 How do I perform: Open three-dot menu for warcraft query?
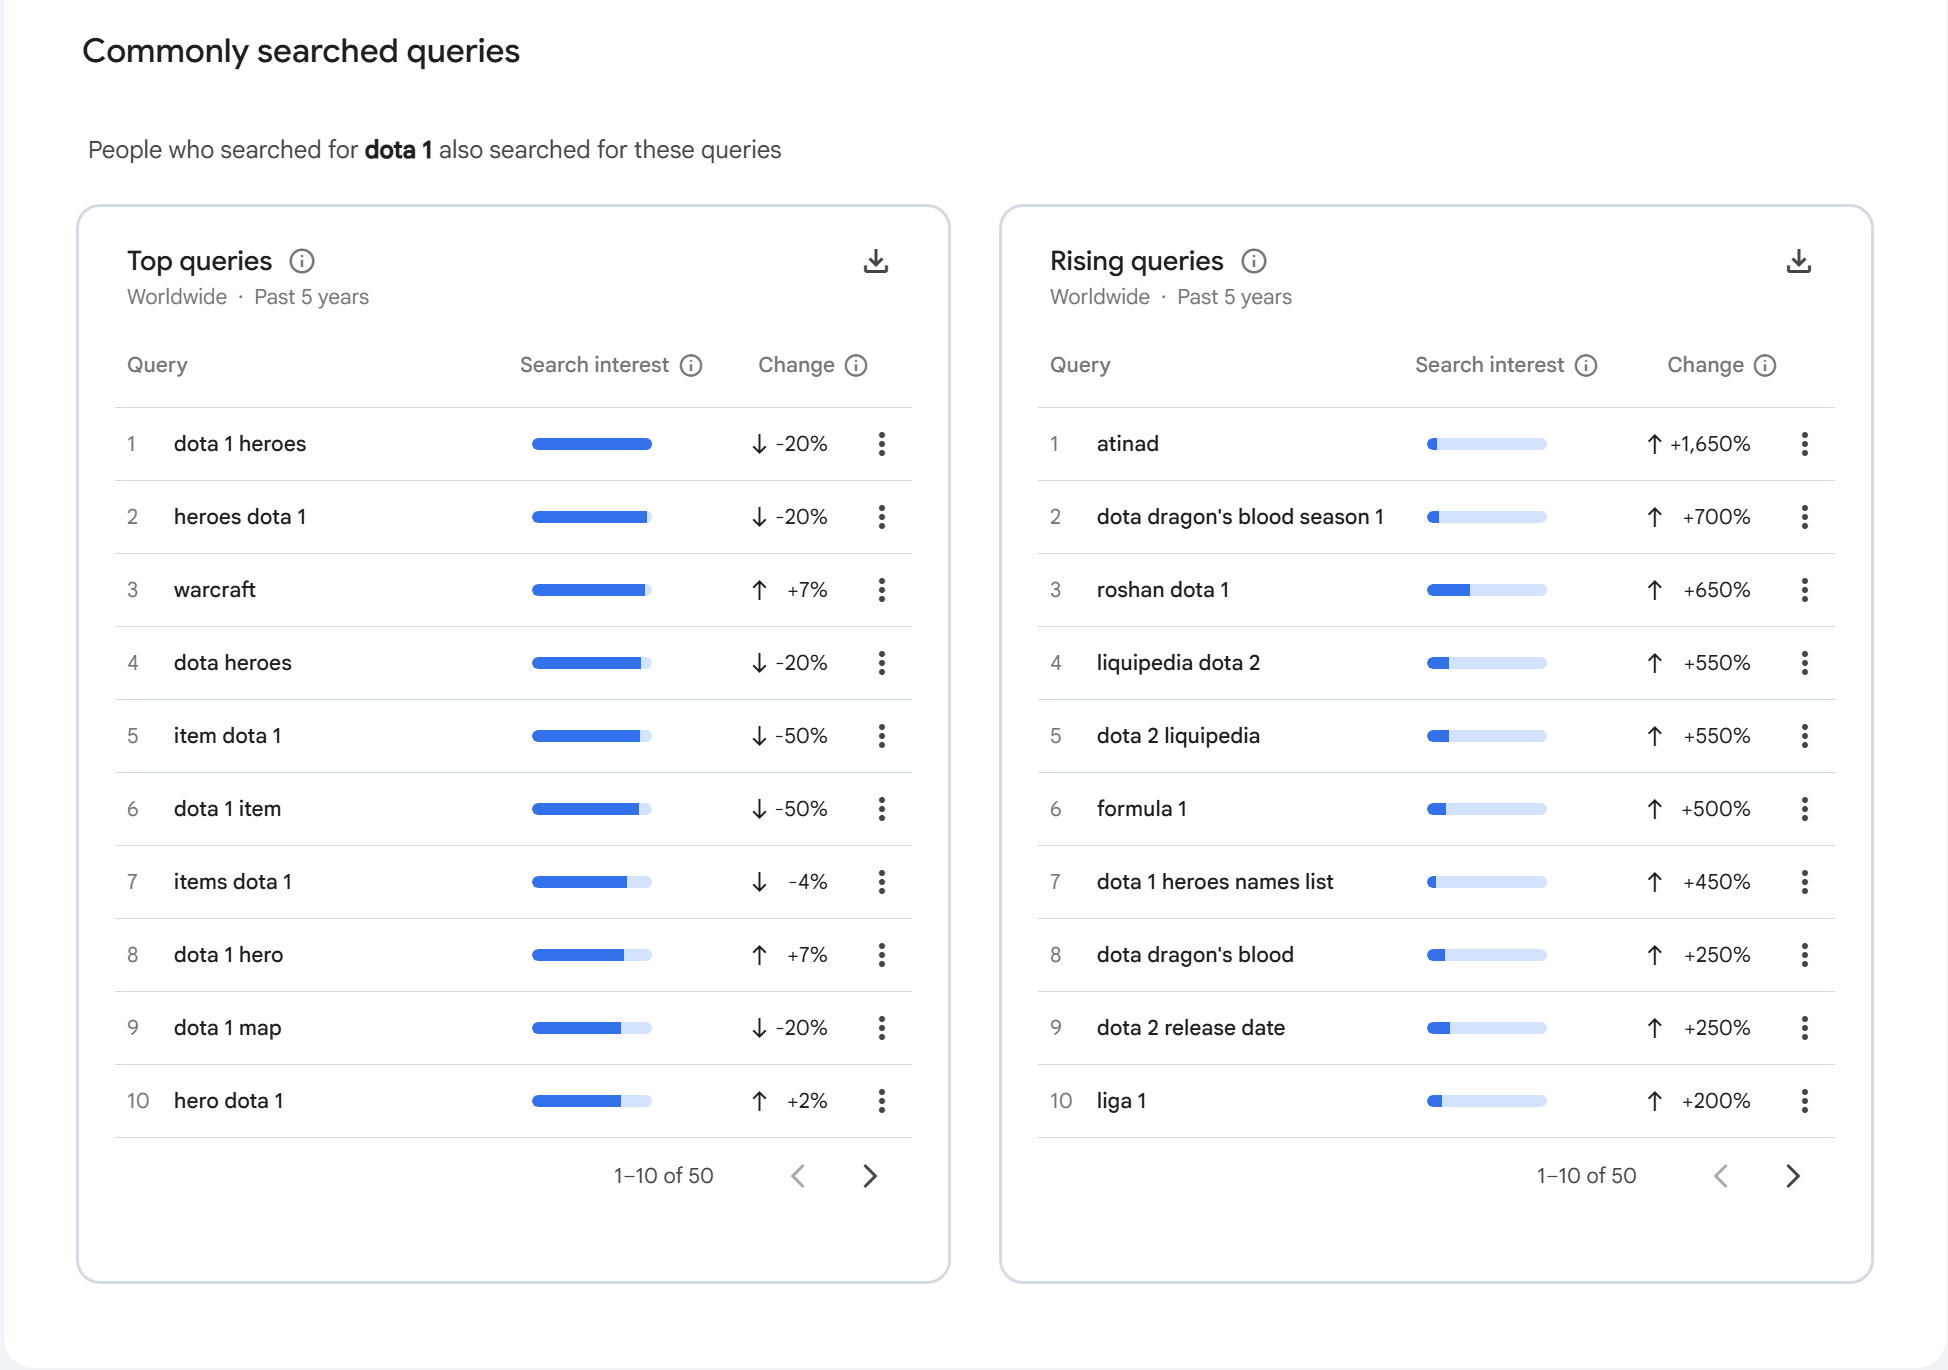(x=882, y=590)
